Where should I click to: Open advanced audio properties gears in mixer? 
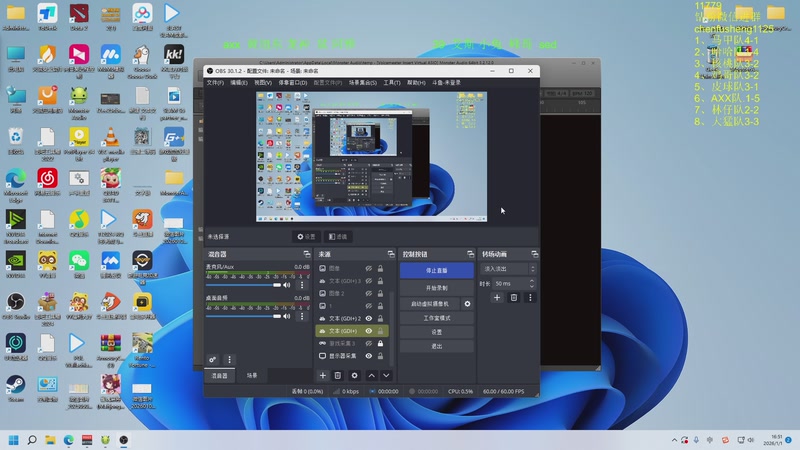coord(212,360)
